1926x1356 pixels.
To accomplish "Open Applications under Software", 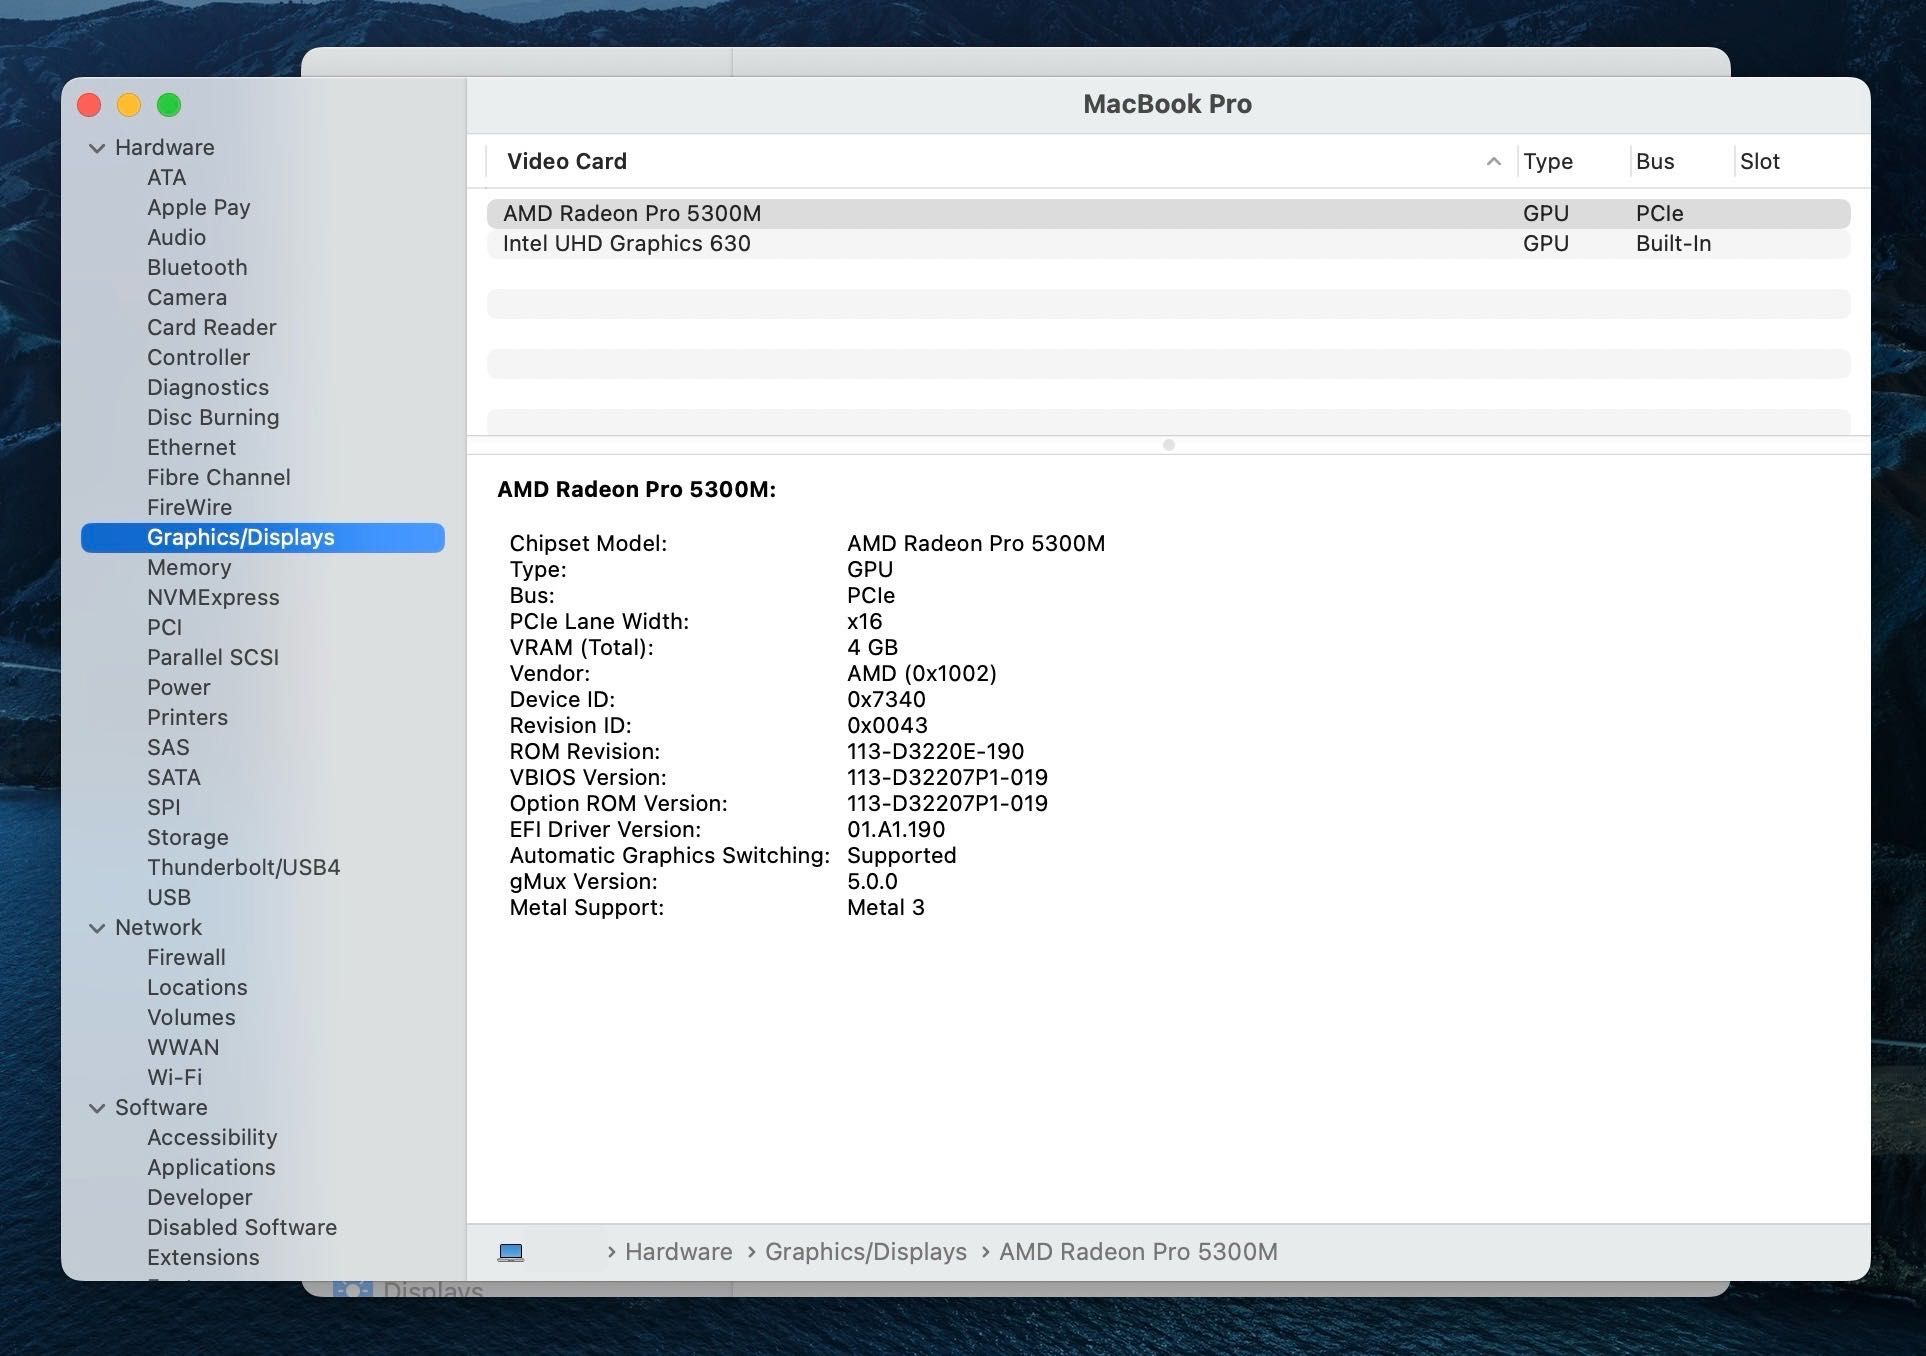I will click(x=211, y=1167).
